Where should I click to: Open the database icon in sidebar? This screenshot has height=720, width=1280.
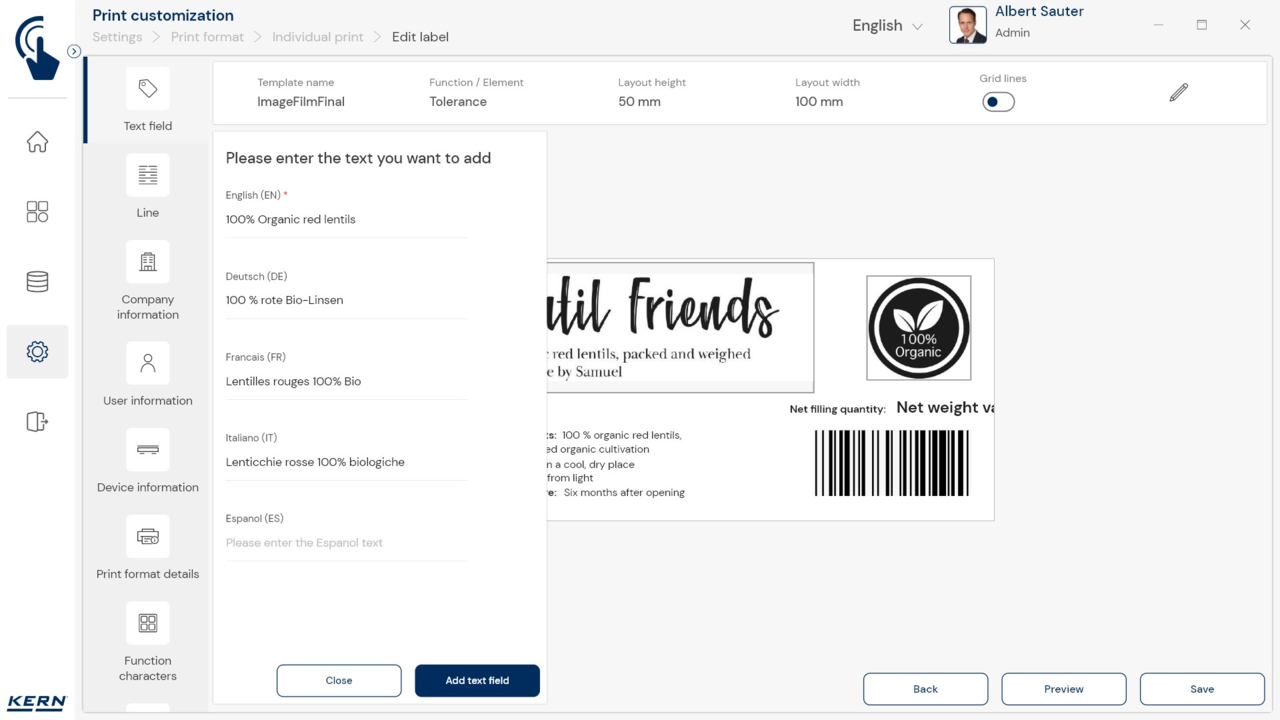tap(37, 282)
